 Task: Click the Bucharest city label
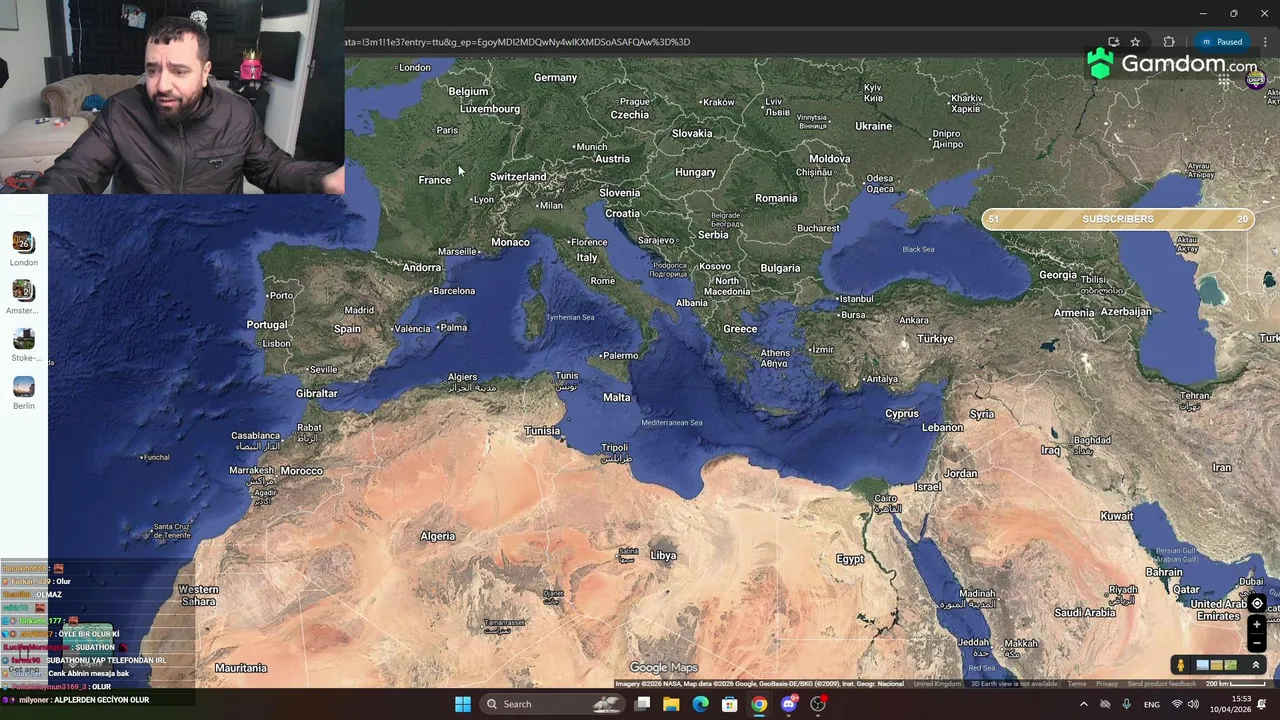tap(819, 228)
